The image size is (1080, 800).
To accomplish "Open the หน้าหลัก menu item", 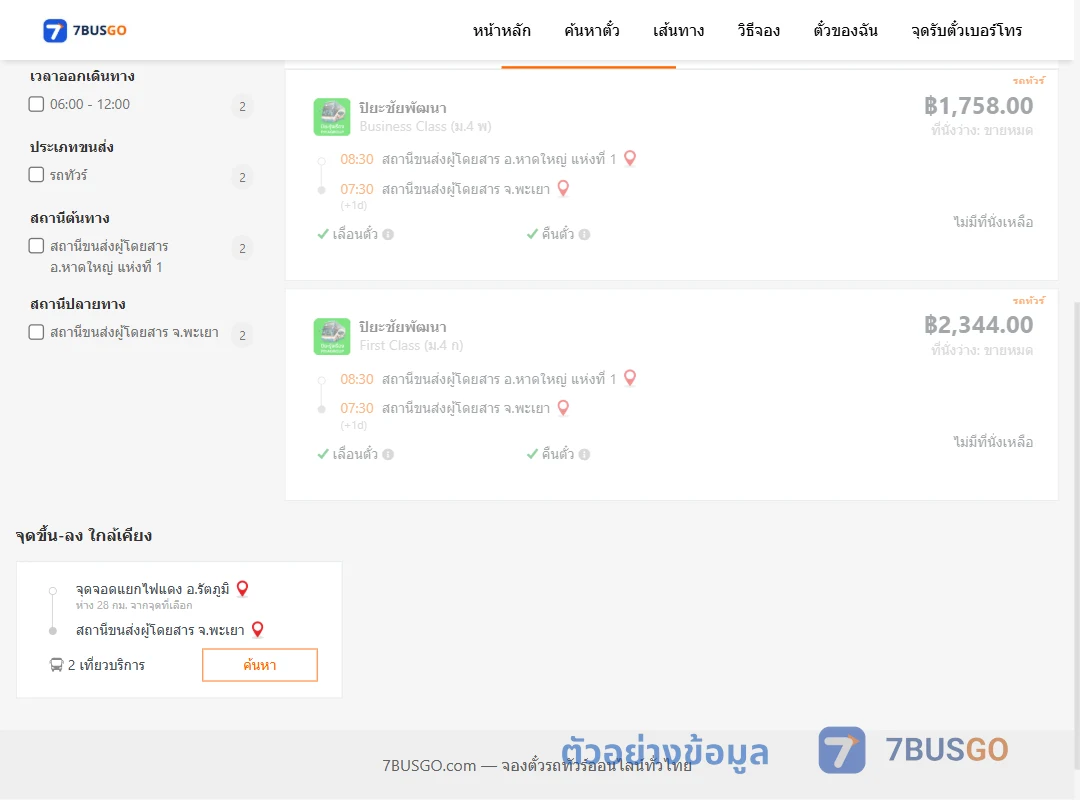I will 501,30.
